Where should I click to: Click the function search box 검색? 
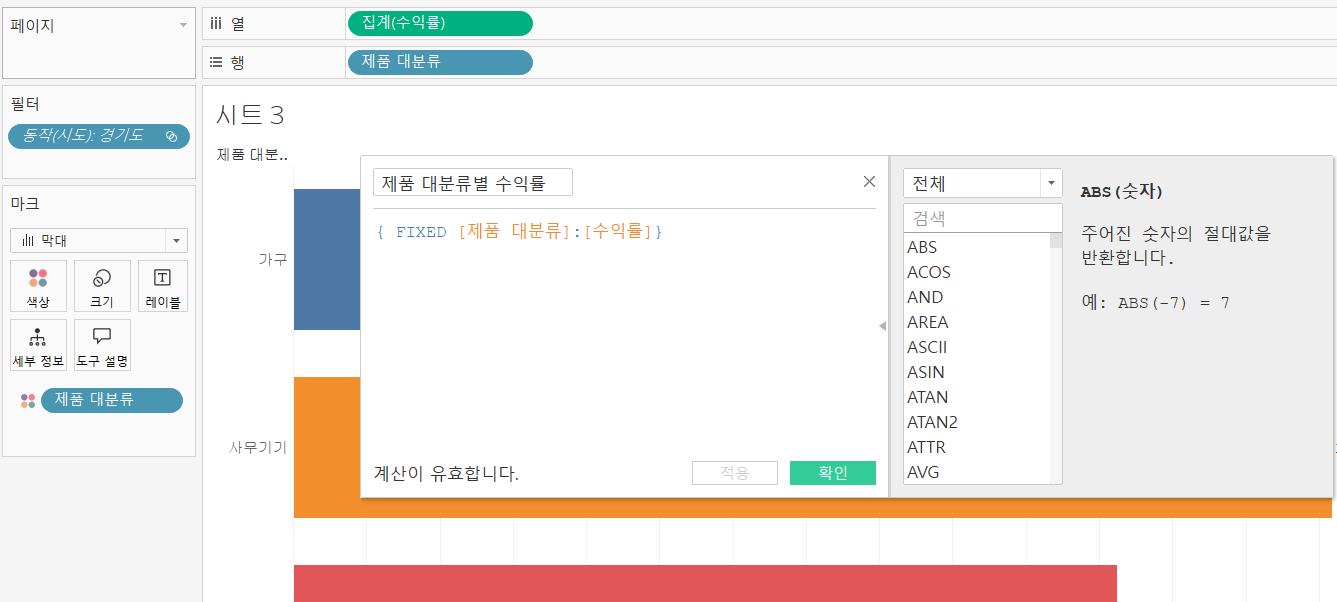[x=982, y=217]
